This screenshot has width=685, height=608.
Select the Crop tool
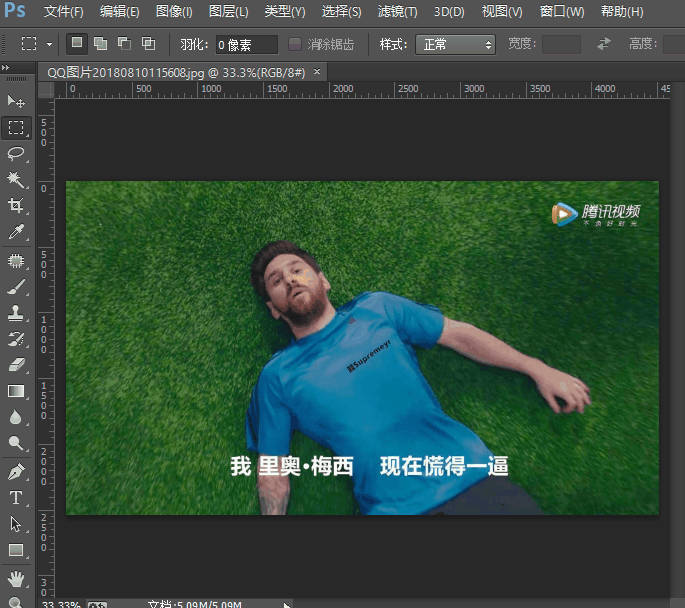[x=16, y=205]
